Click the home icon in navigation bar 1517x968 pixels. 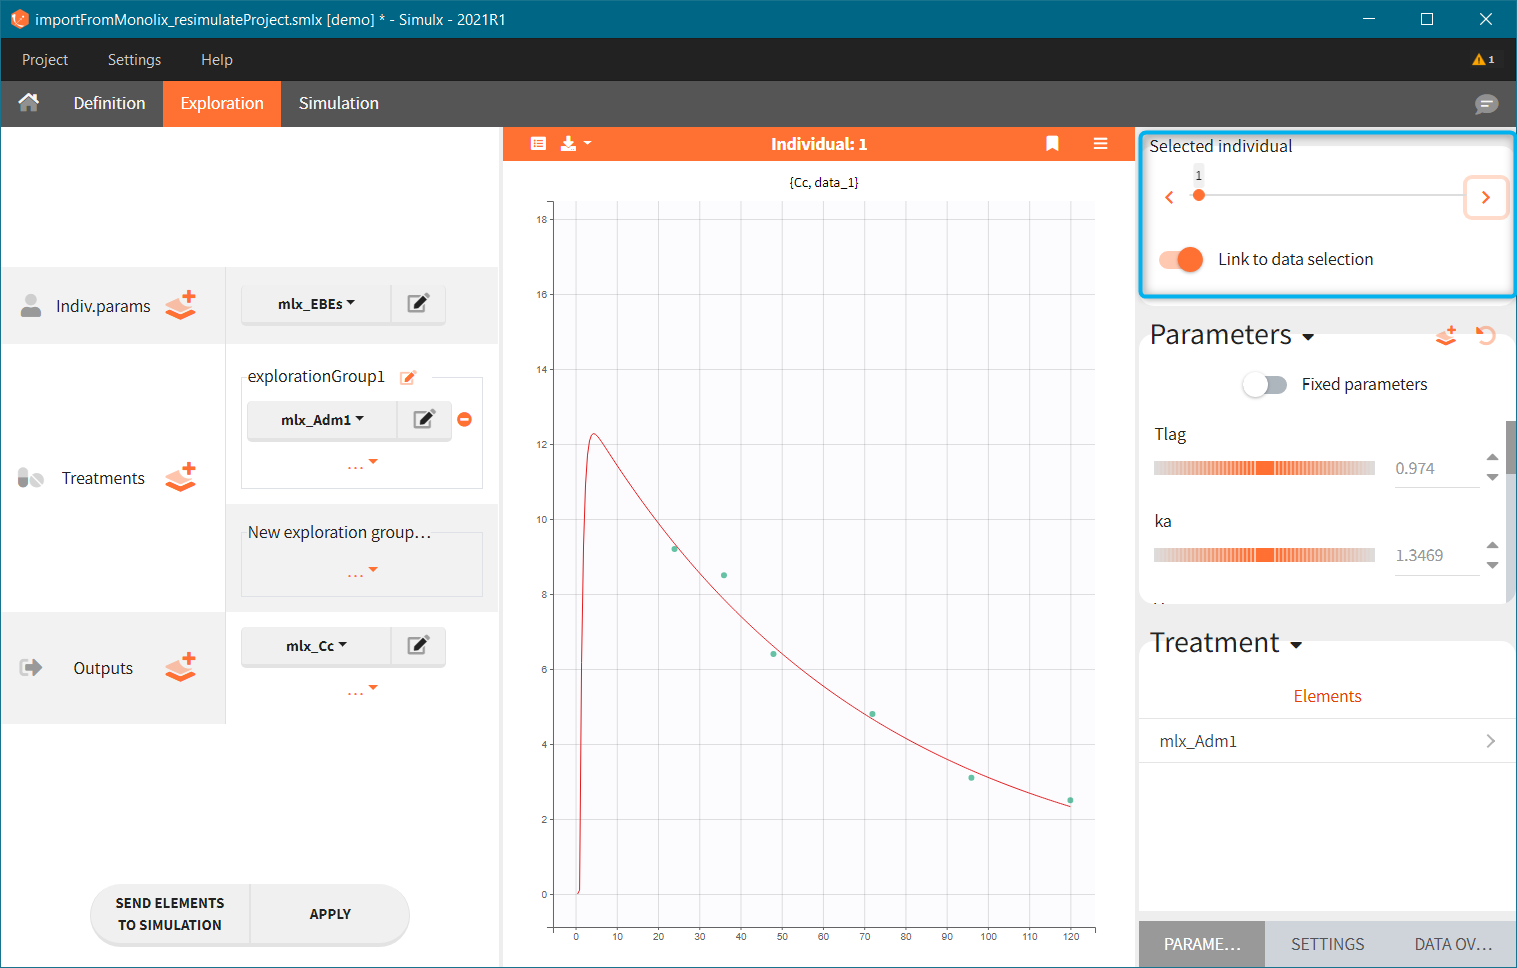(29, 103)
